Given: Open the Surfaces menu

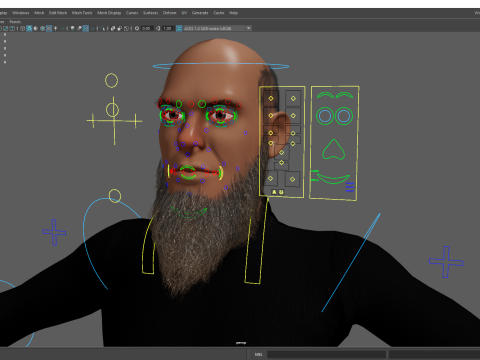Looking at the screenshot, I should coord(151,13).
